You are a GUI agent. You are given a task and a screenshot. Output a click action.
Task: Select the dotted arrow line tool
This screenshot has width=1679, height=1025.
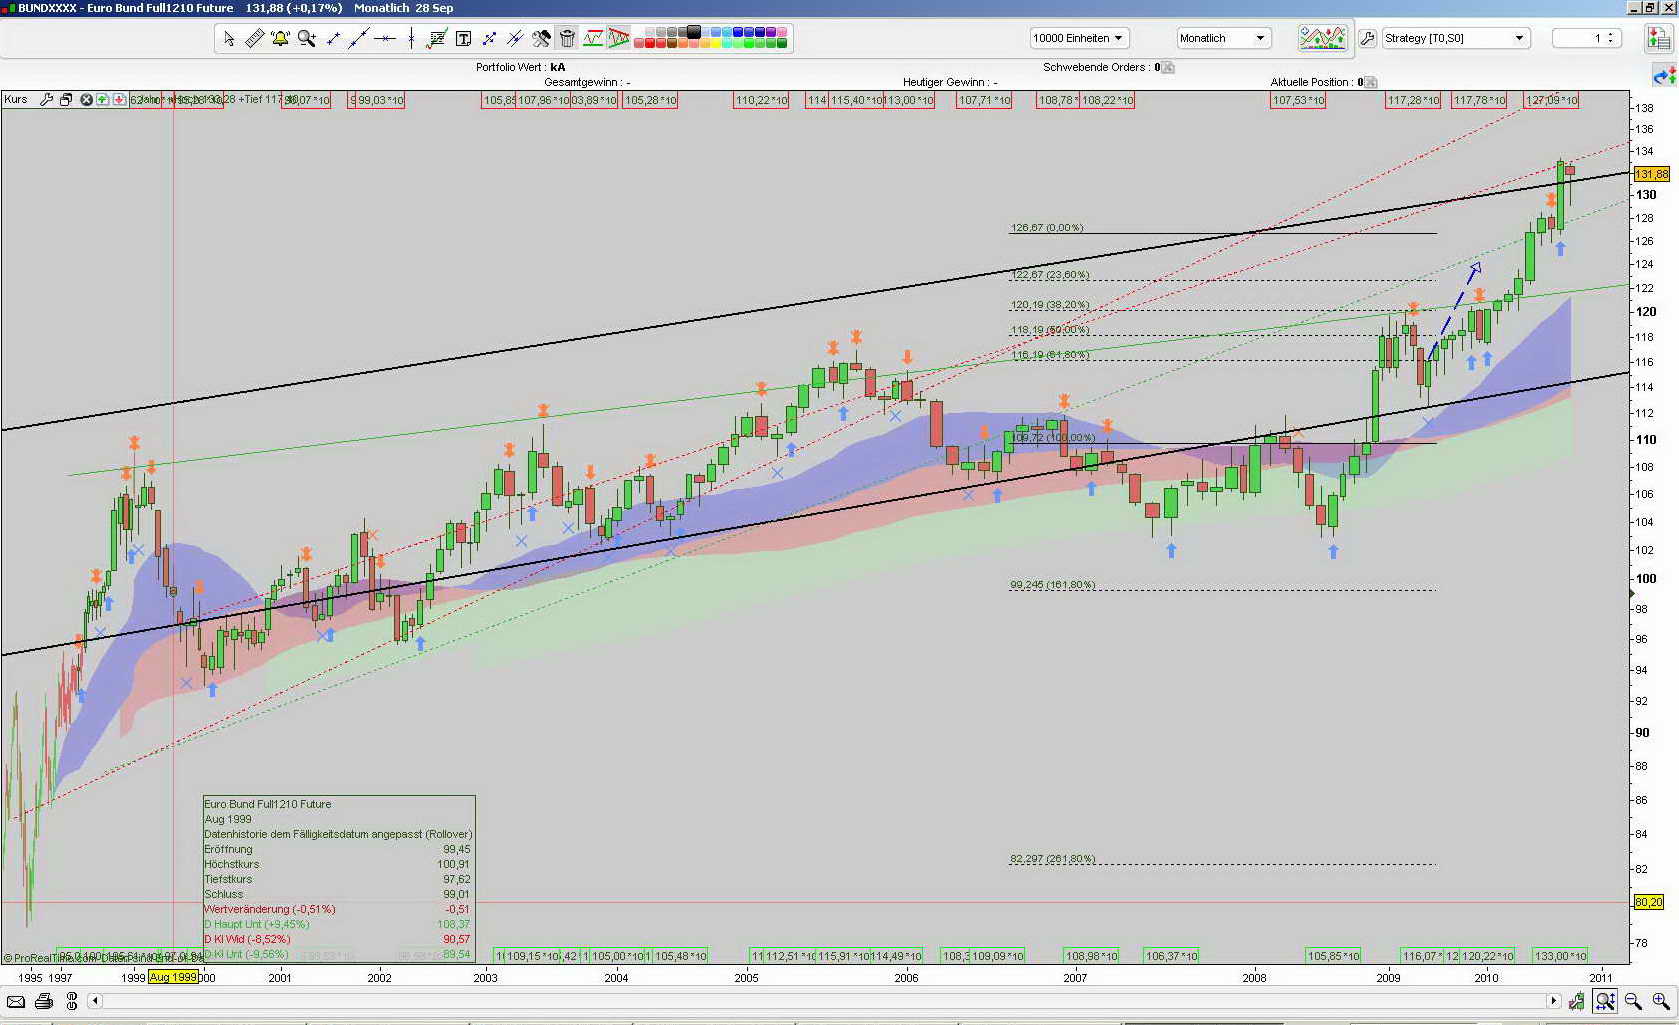point(489,38)
